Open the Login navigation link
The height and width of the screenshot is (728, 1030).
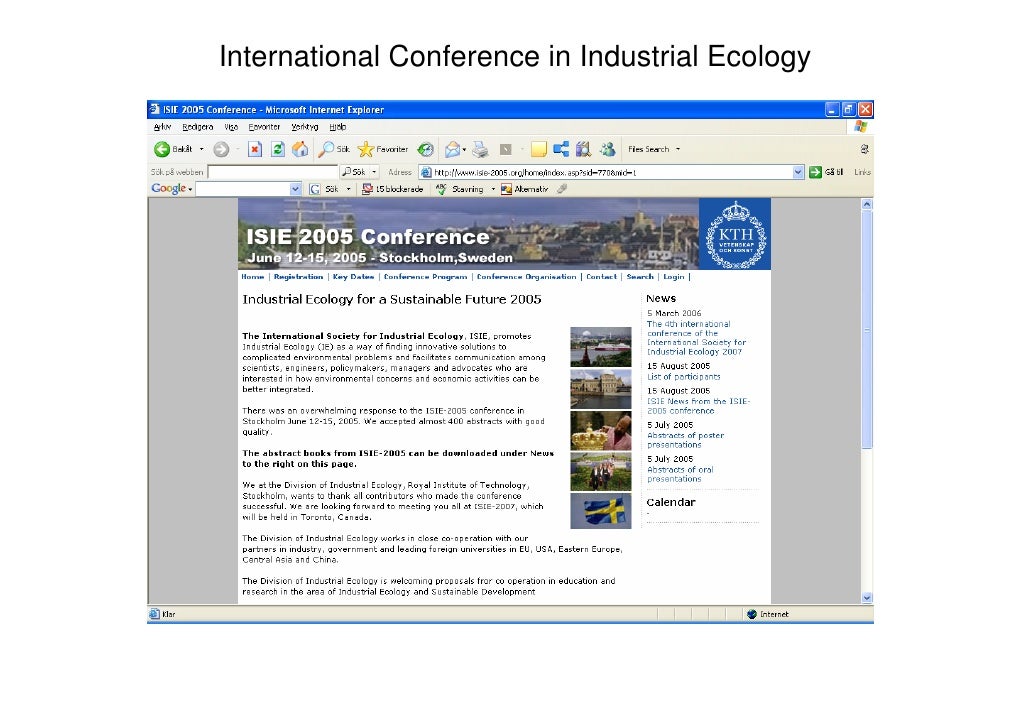click(x=673, y=277)
